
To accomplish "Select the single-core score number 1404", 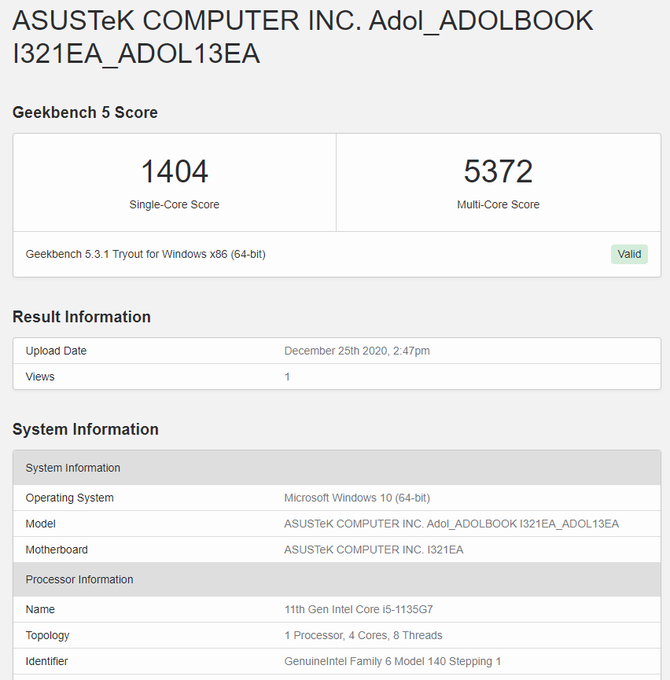I will [x=174, y=171].
